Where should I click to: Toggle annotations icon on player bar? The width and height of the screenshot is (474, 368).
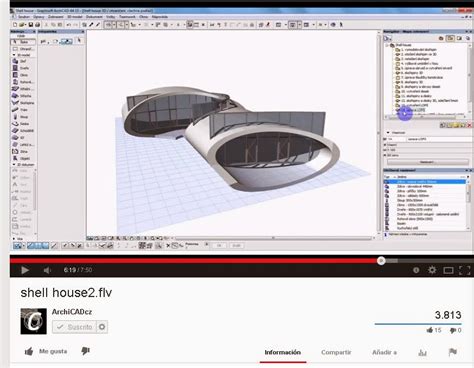pos(416,270)
